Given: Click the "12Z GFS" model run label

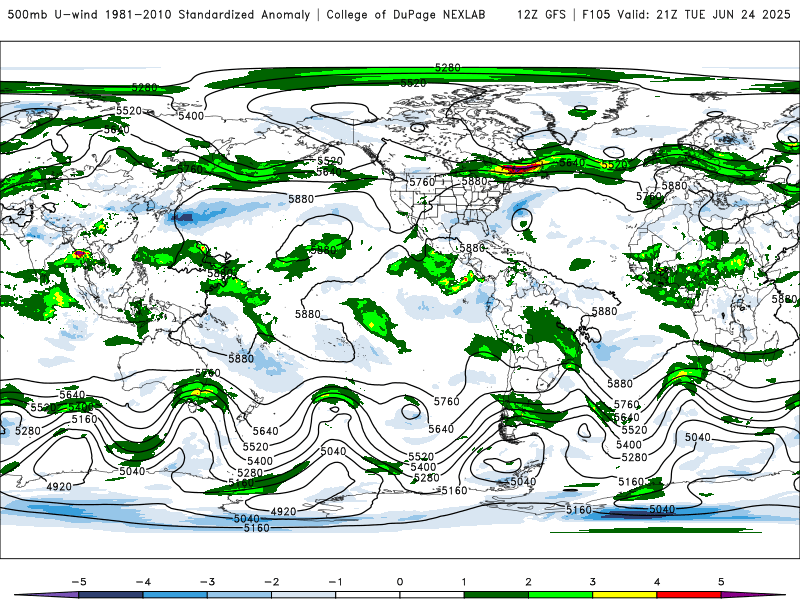Looking at the screenshot, I should pyautogui.click(x=541, y=15).
